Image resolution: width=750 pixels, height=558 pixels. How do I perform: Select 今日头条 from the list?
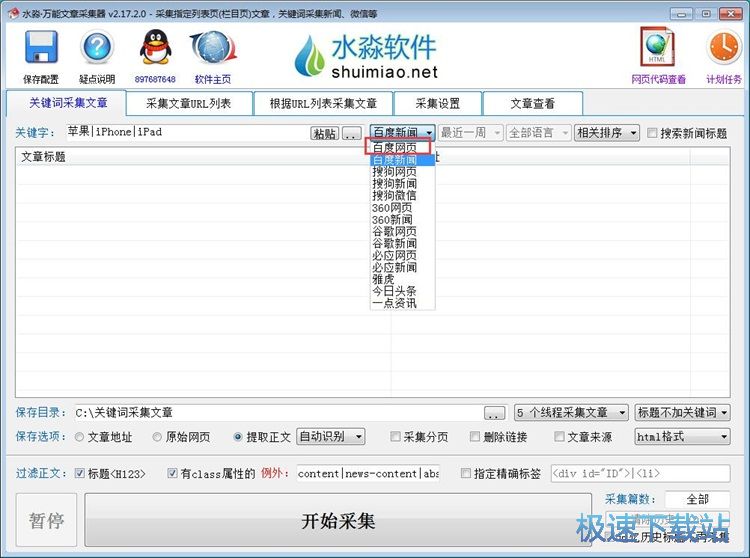coord(403,292)
